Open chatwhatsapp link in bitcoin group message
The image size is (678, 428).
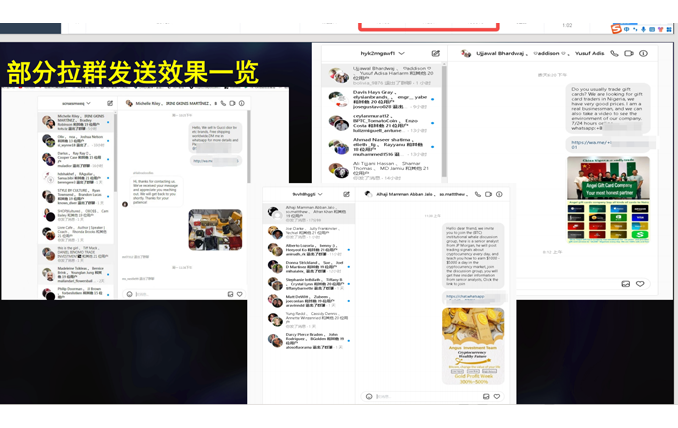[x=470, y=296]
